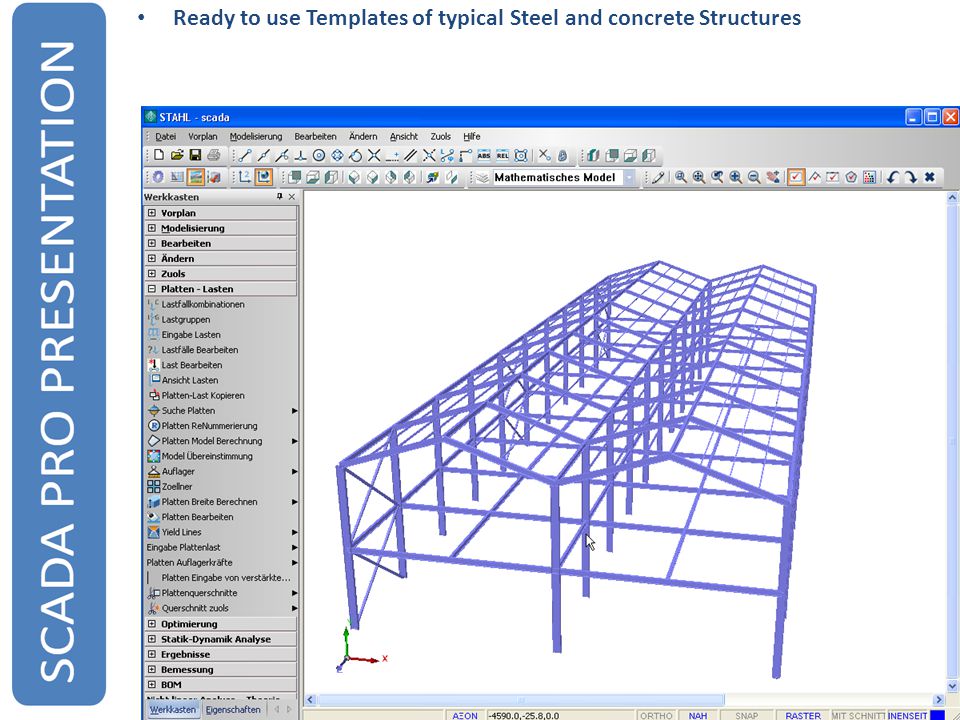Image resolution: width=960 pixels, height=720 pixels.
Task: Click the pan hand icon
Action: pos(773,178)
